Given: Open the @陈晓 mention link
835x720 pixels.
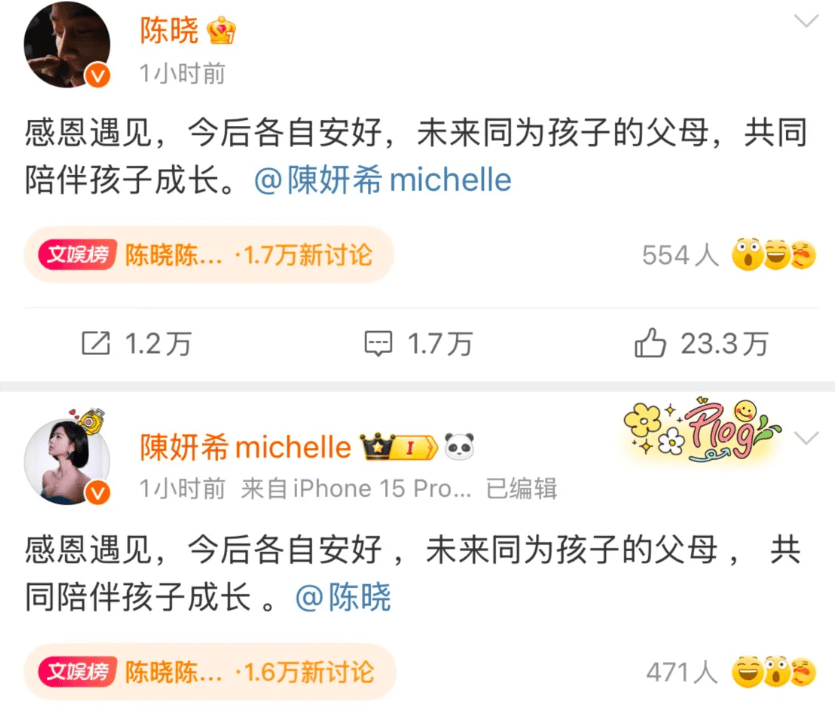Looking at the screenshot, I should [343, 597].
